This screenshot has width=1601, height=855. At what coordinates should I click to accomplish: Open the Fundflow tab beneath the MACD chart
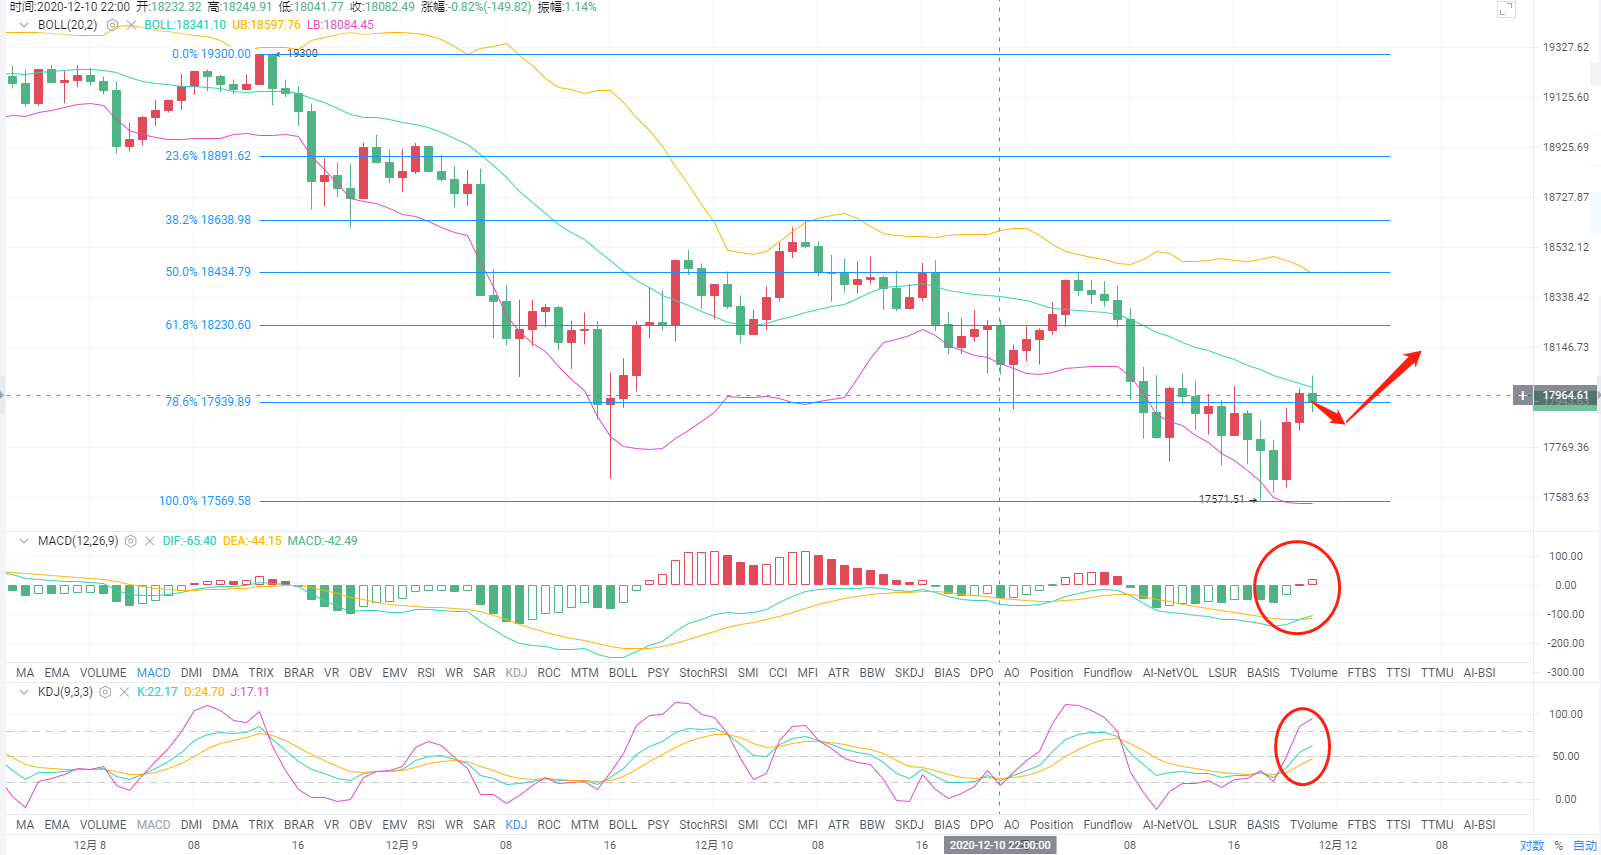click(x=1108, y=673)
